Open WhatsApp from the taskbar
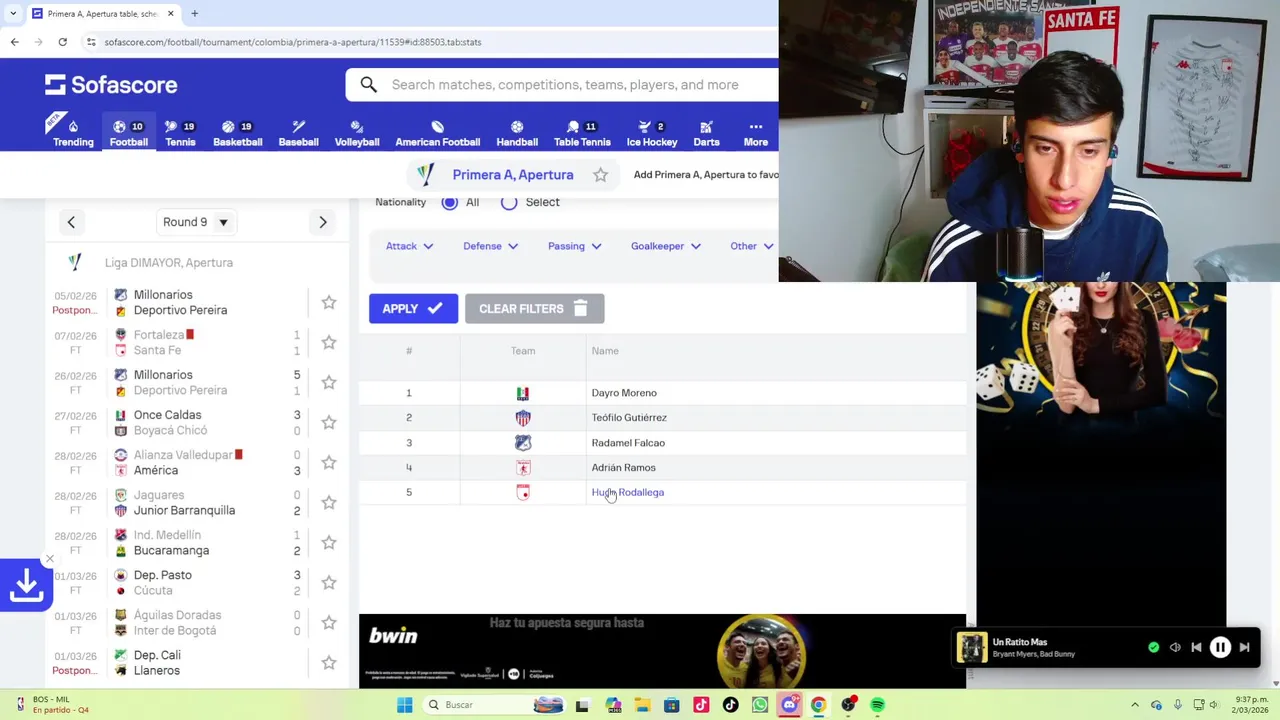 [760, 705]
